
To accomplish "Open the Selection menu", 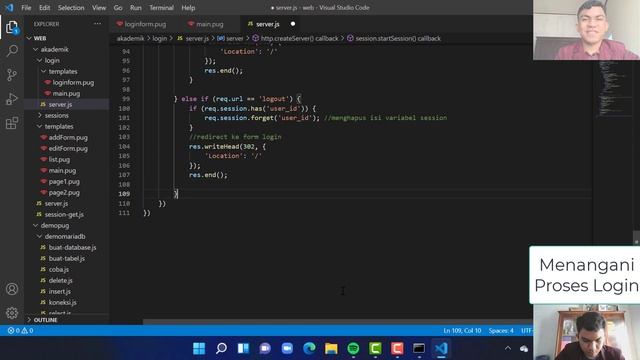I will pos(71,7).
